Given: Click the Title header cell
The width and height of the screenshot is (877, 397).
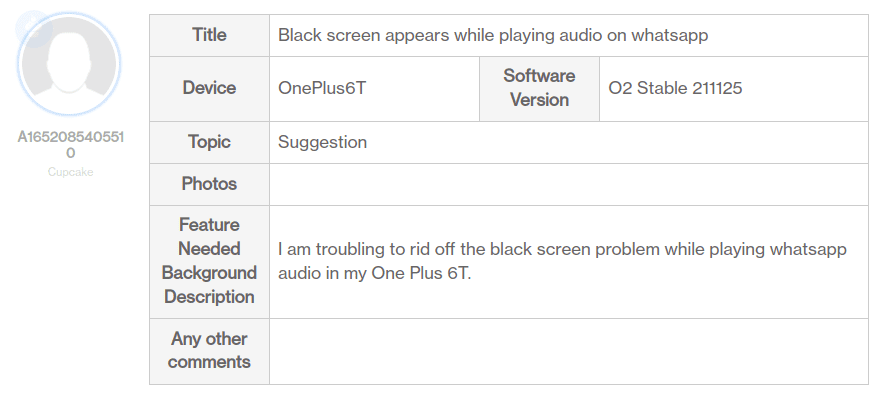Looking at the screenshot, I should 209,35.
